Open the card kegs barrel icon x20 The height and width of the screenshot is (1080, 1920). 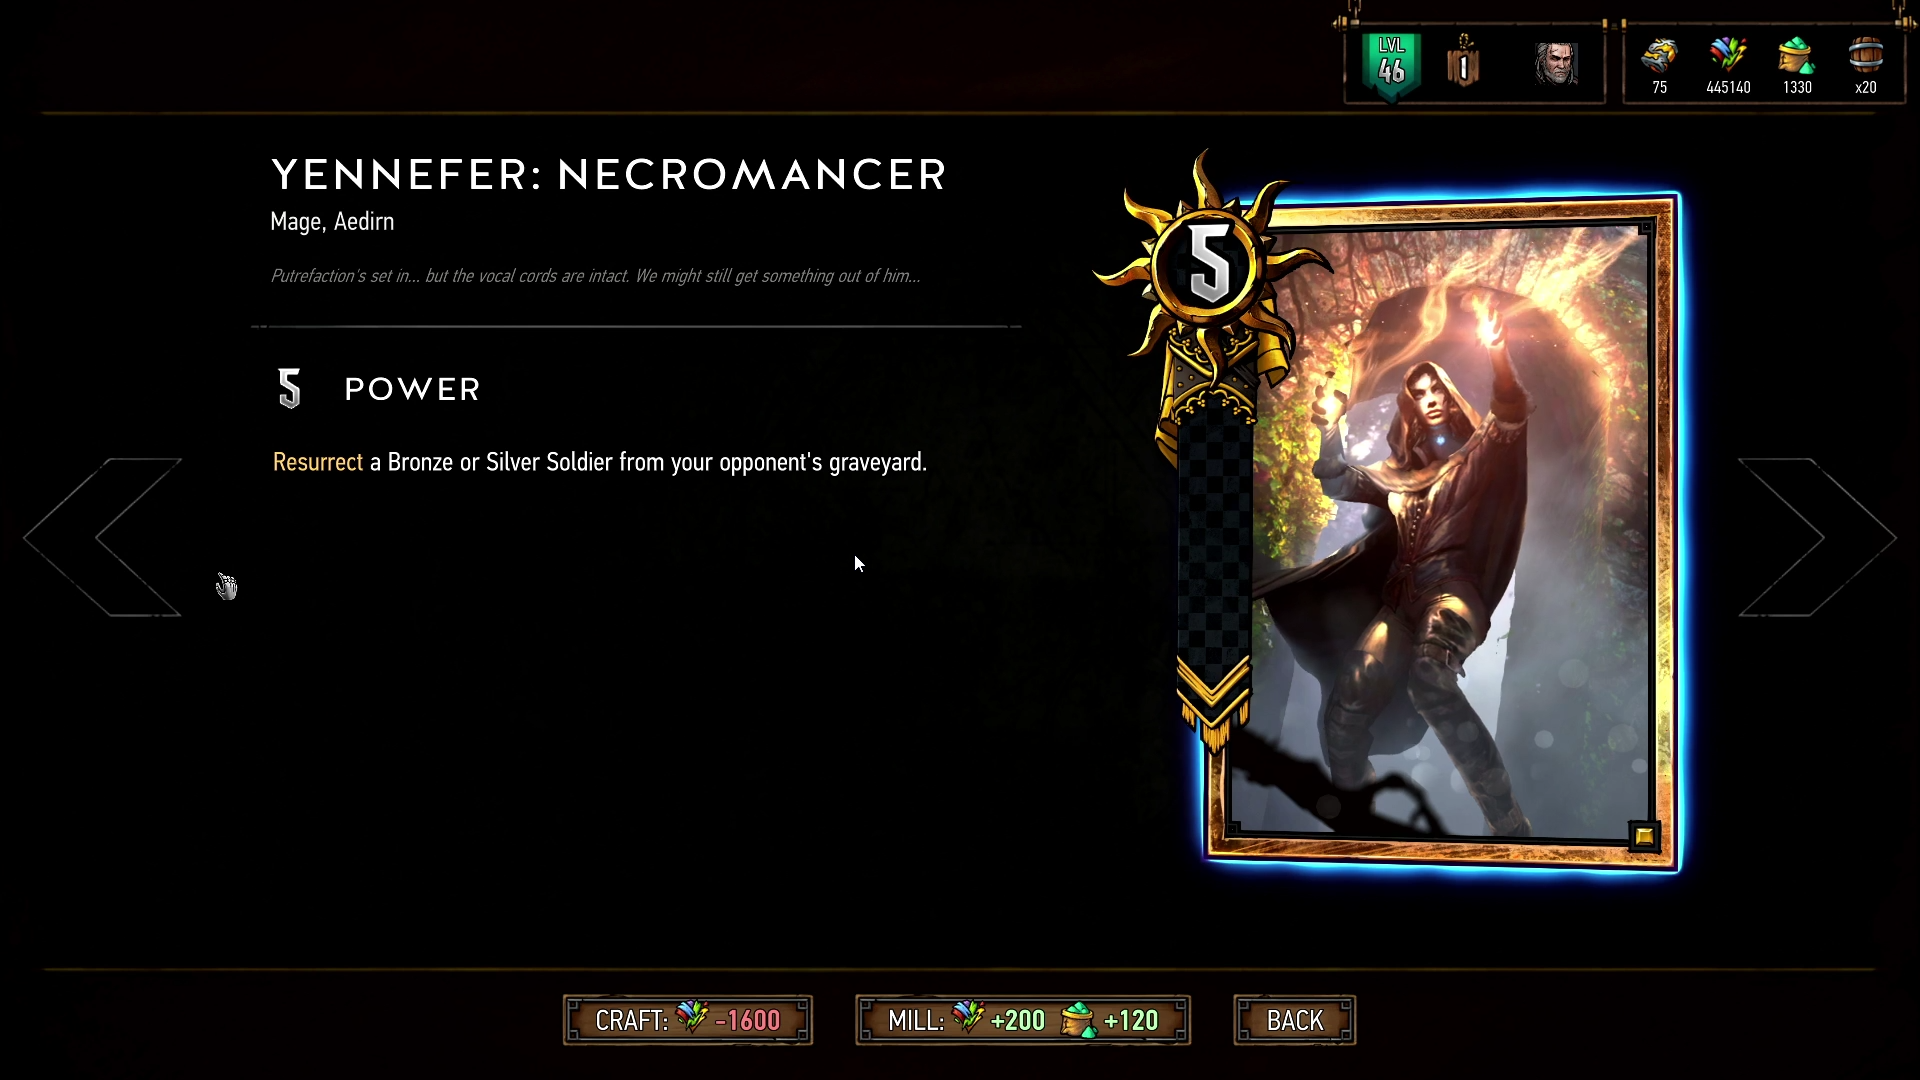1866,57
